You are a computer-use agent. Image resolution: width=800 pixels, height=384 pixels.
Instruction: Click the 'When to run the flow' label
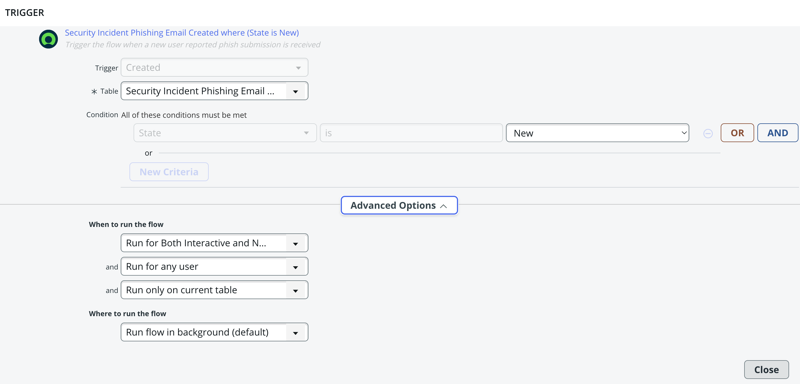[x=126, y=224]
